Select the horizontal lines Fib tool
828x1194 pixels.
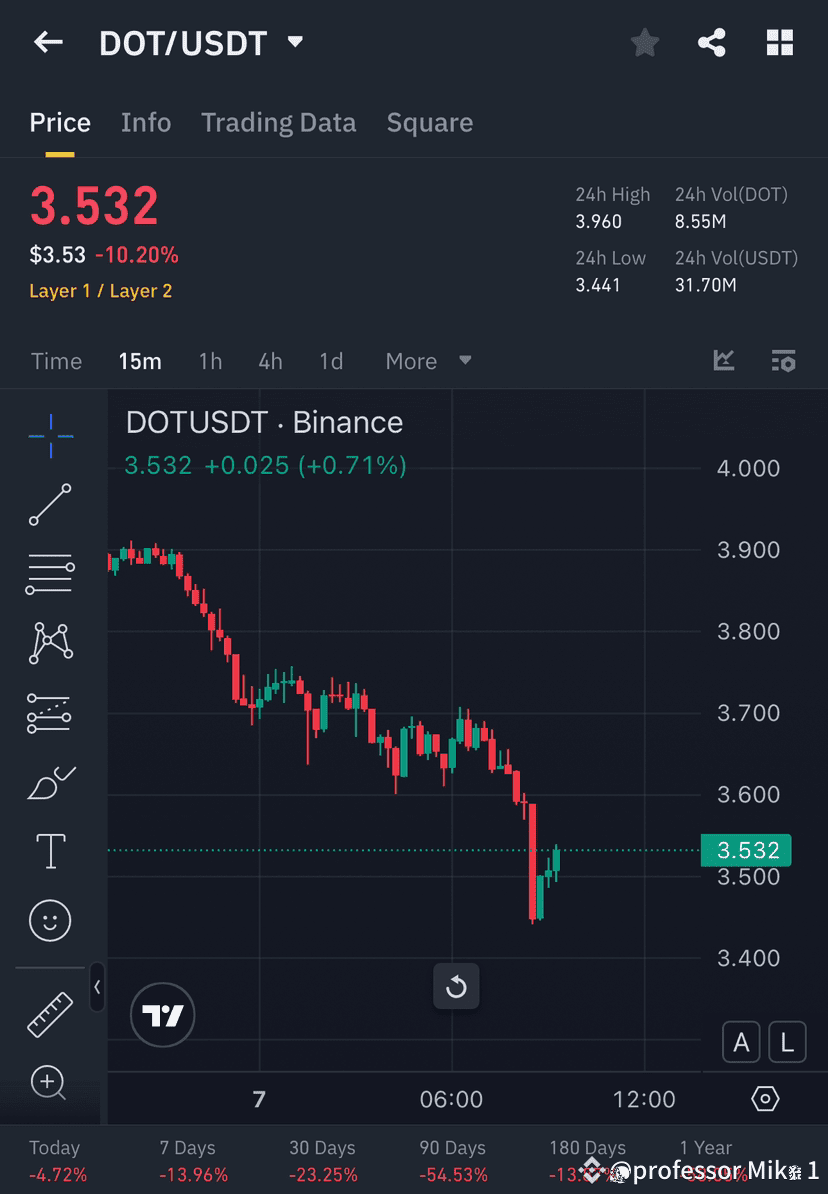[x=50, y=573]
